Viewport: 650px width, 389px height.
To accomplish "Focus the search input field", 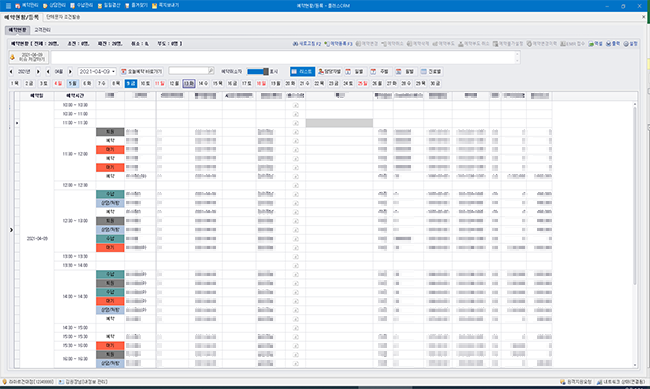I will 188,71.
